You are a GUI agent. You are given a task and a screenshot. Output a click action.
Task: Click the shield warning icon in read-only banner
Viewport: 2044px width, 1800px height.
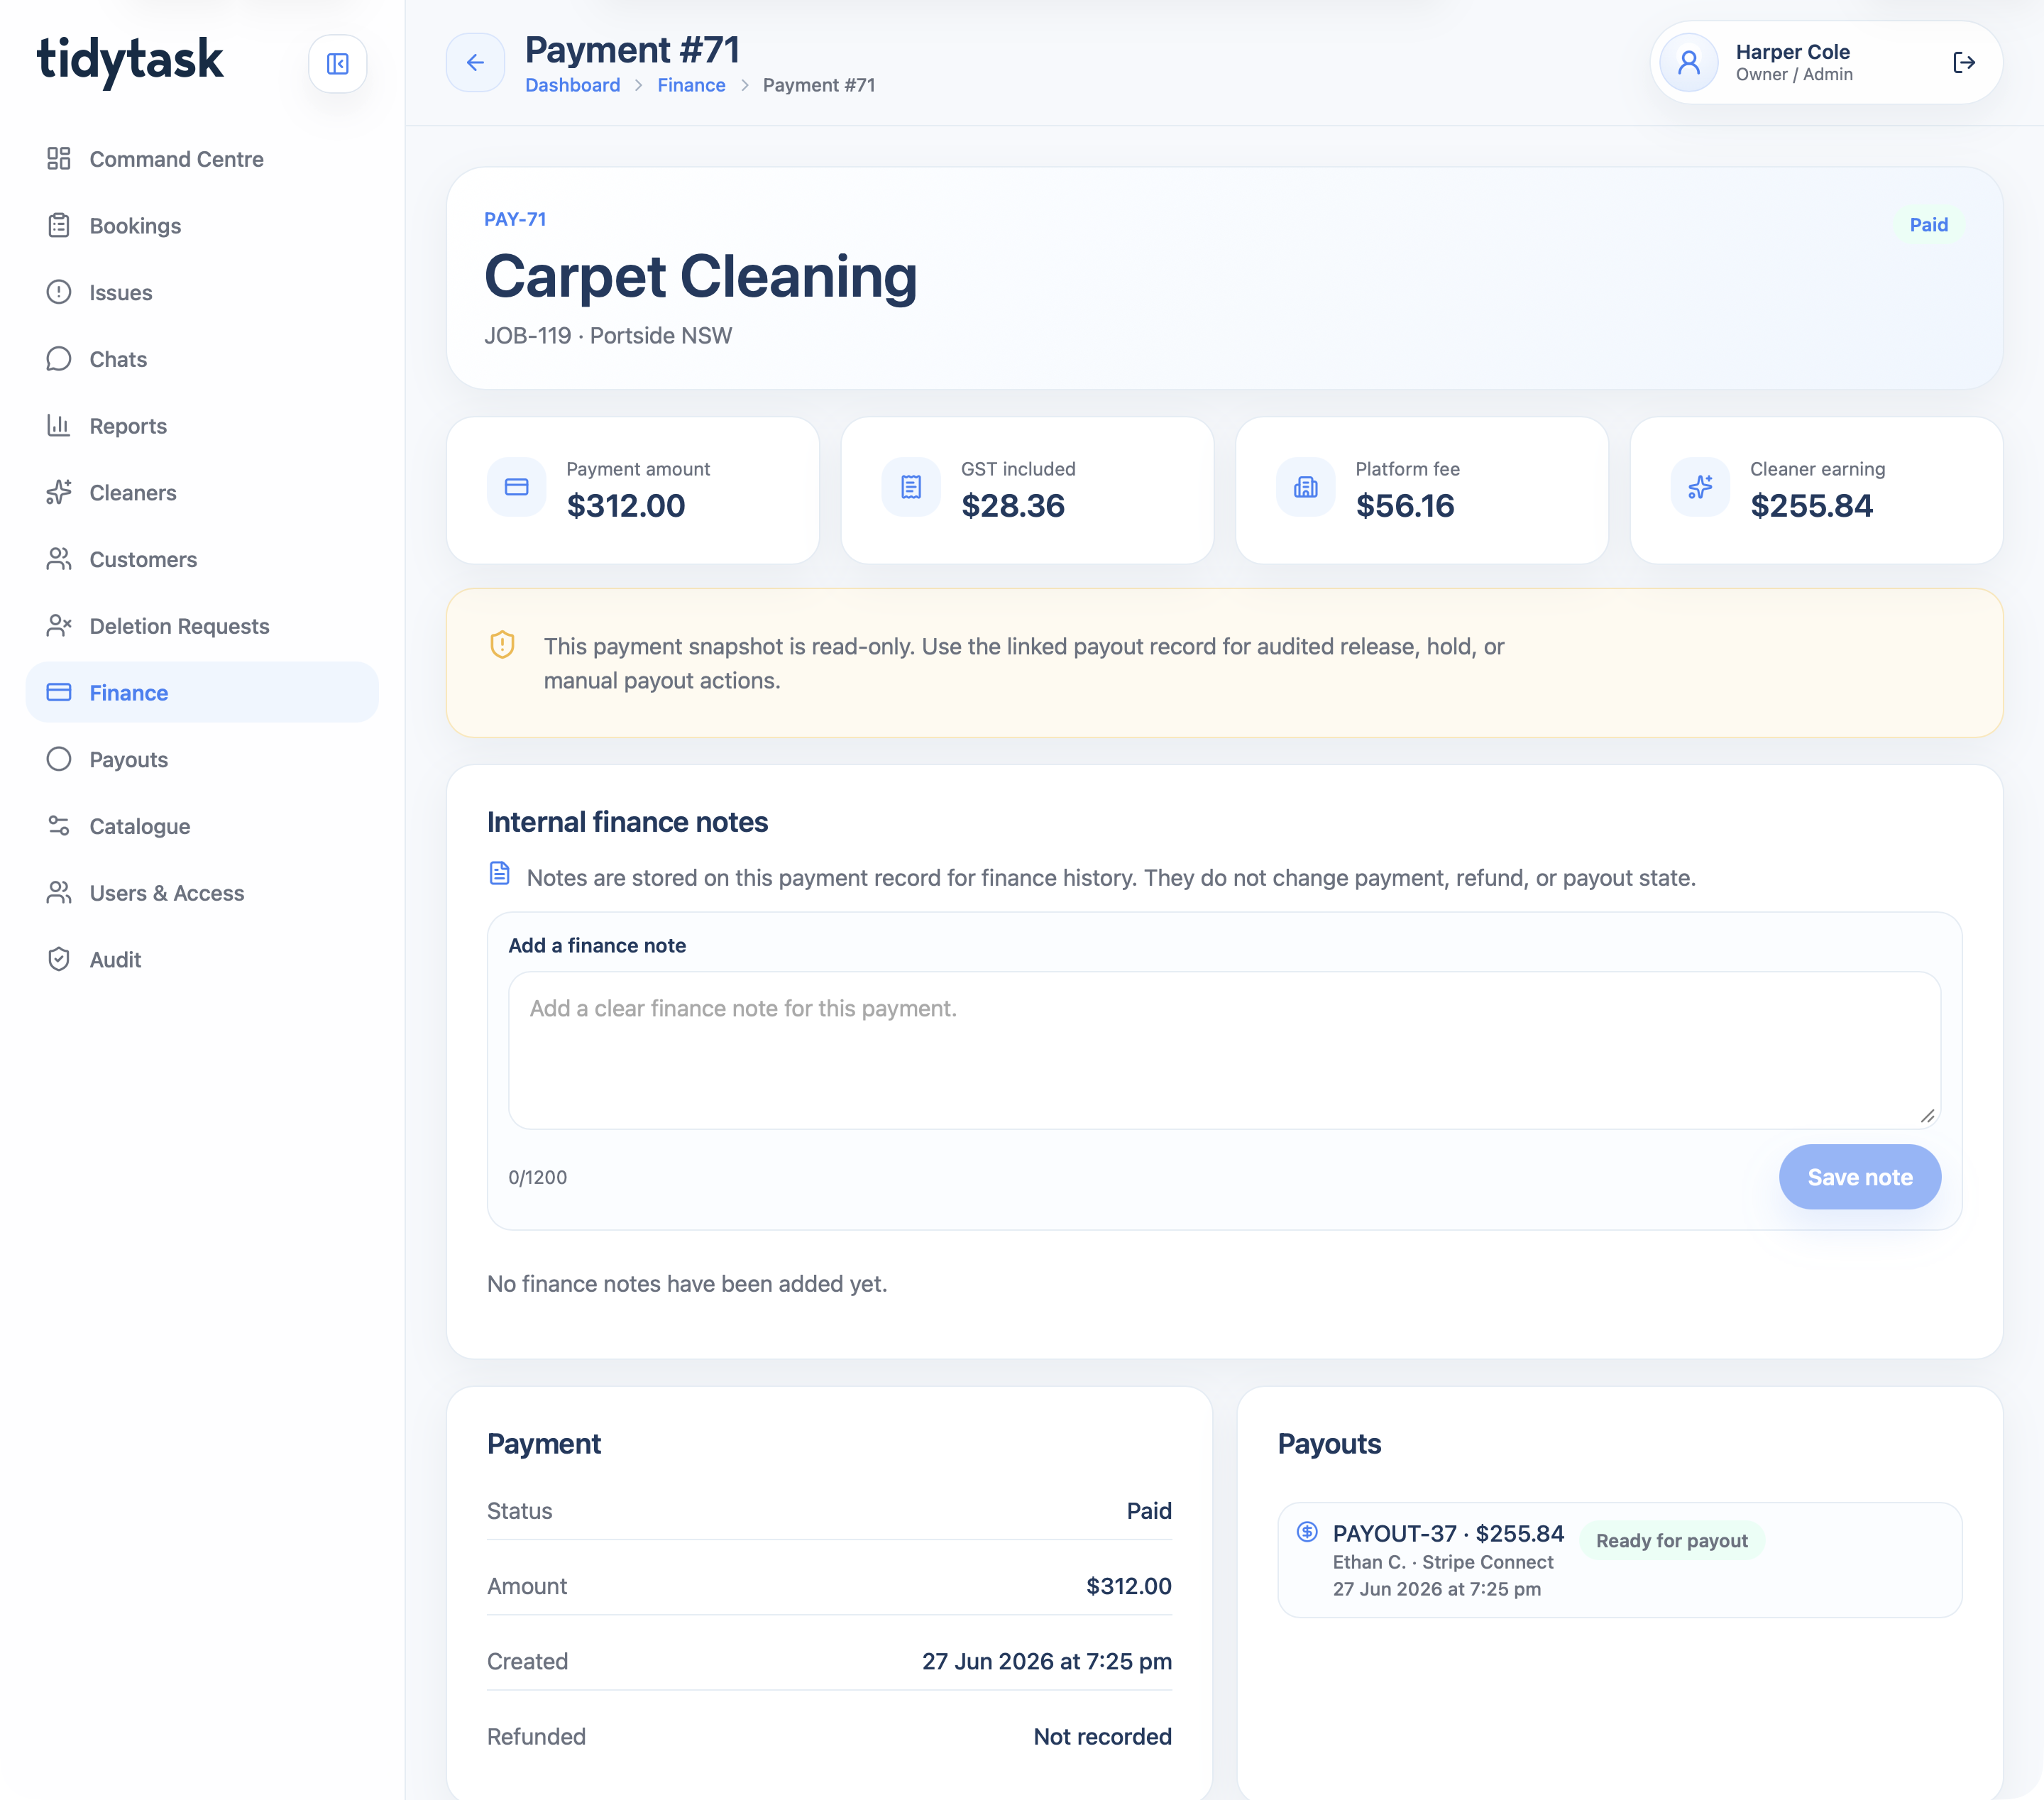(x=502, y=645)
